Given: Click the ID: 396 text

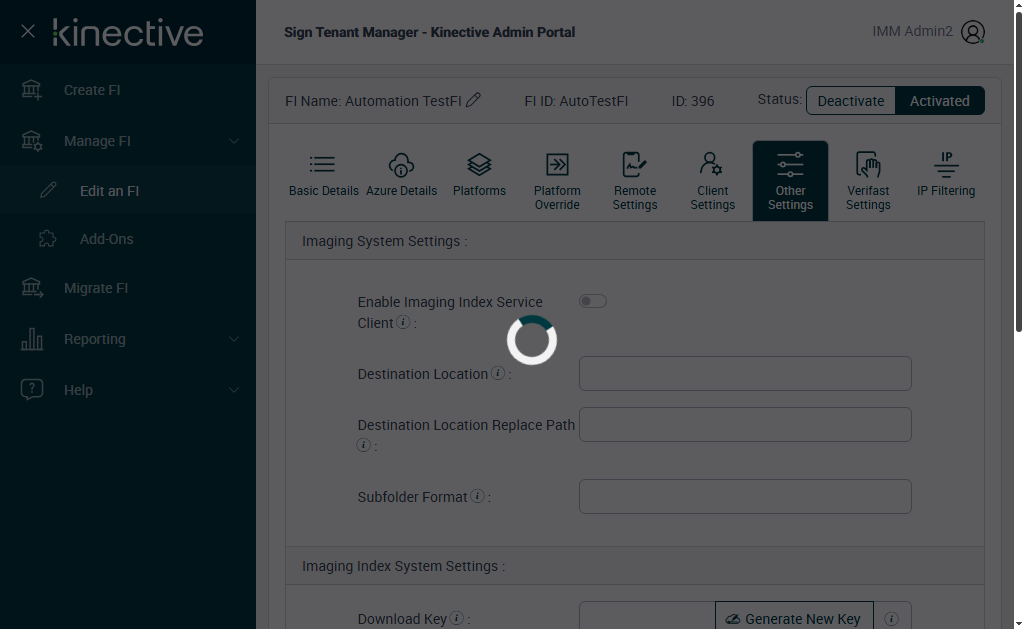Looking at the screenshot, I should click(693, 101).
